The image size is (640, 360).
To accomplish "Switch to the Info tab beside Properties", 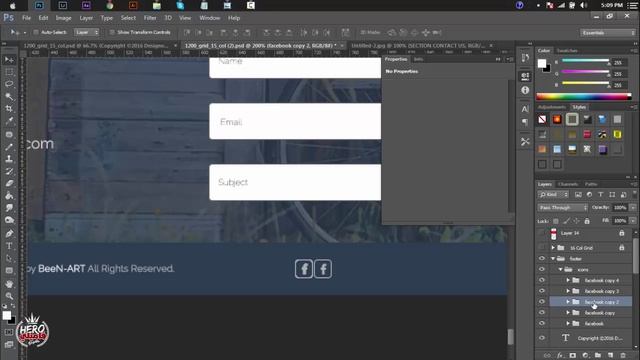I will 418,59.
